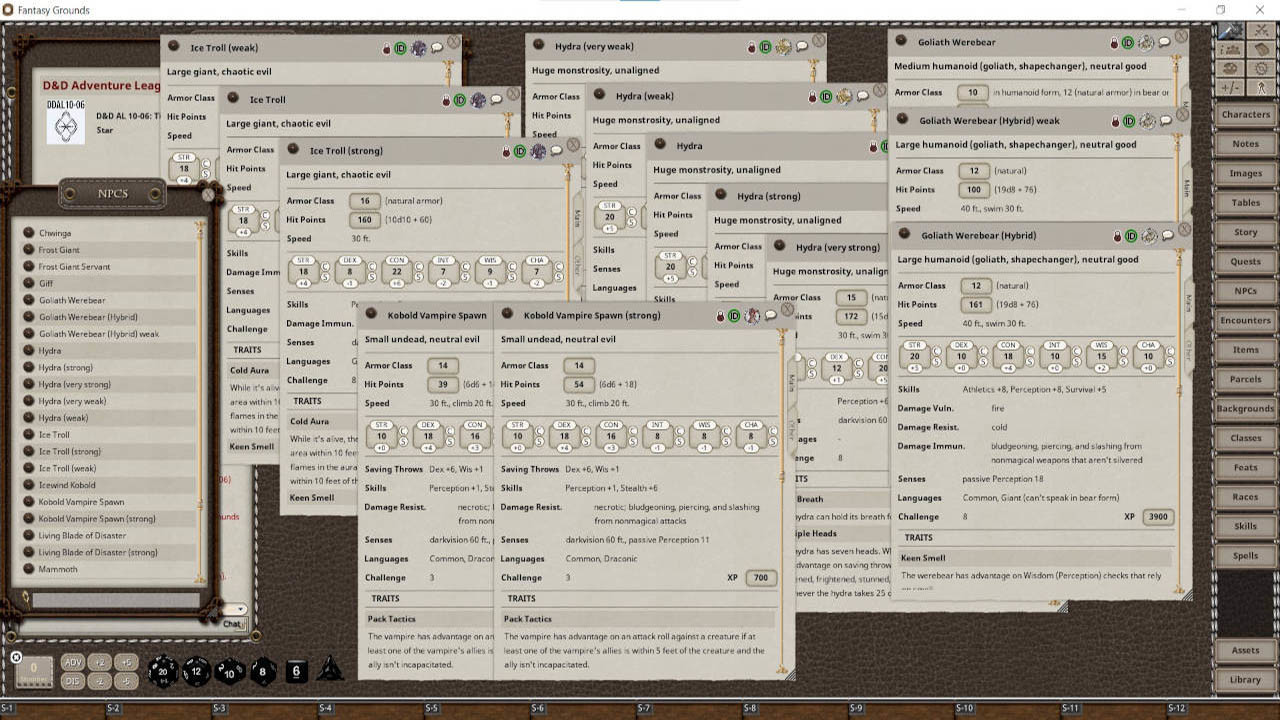This screenshot has width=1280, height=720.
Task: Open the Encounters panel from the right sidebar
Action: [x=1245, y=320]
